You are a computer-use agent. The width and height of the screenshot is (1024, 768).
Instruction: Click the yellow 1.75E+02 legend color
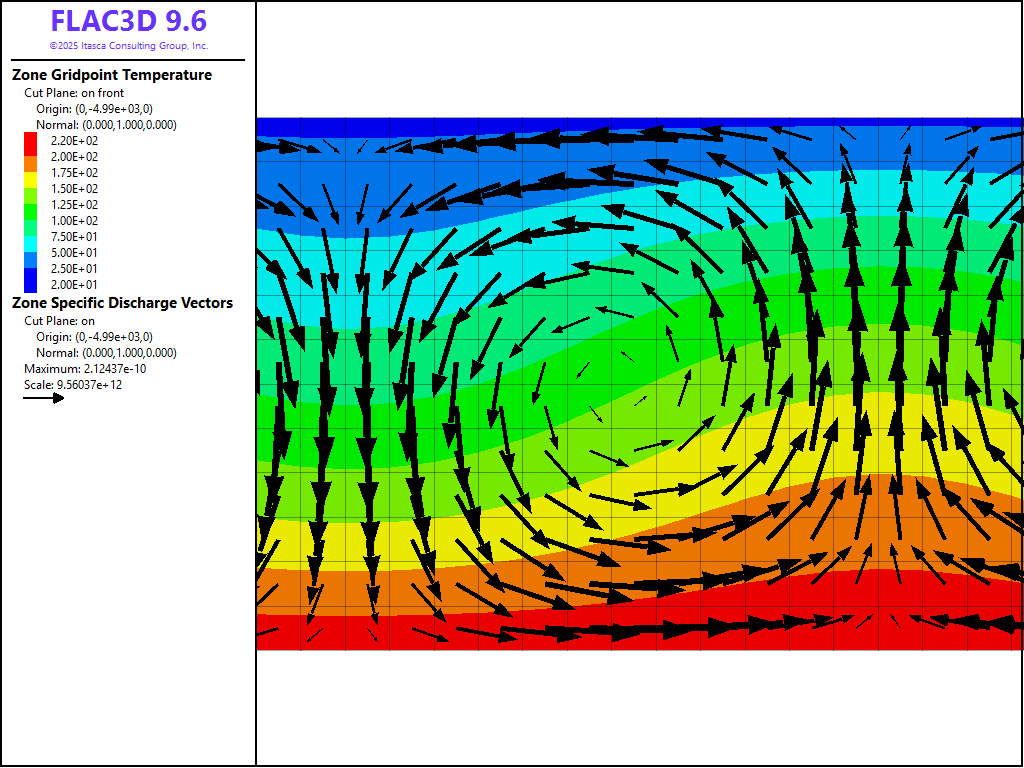tap(30, 173)
